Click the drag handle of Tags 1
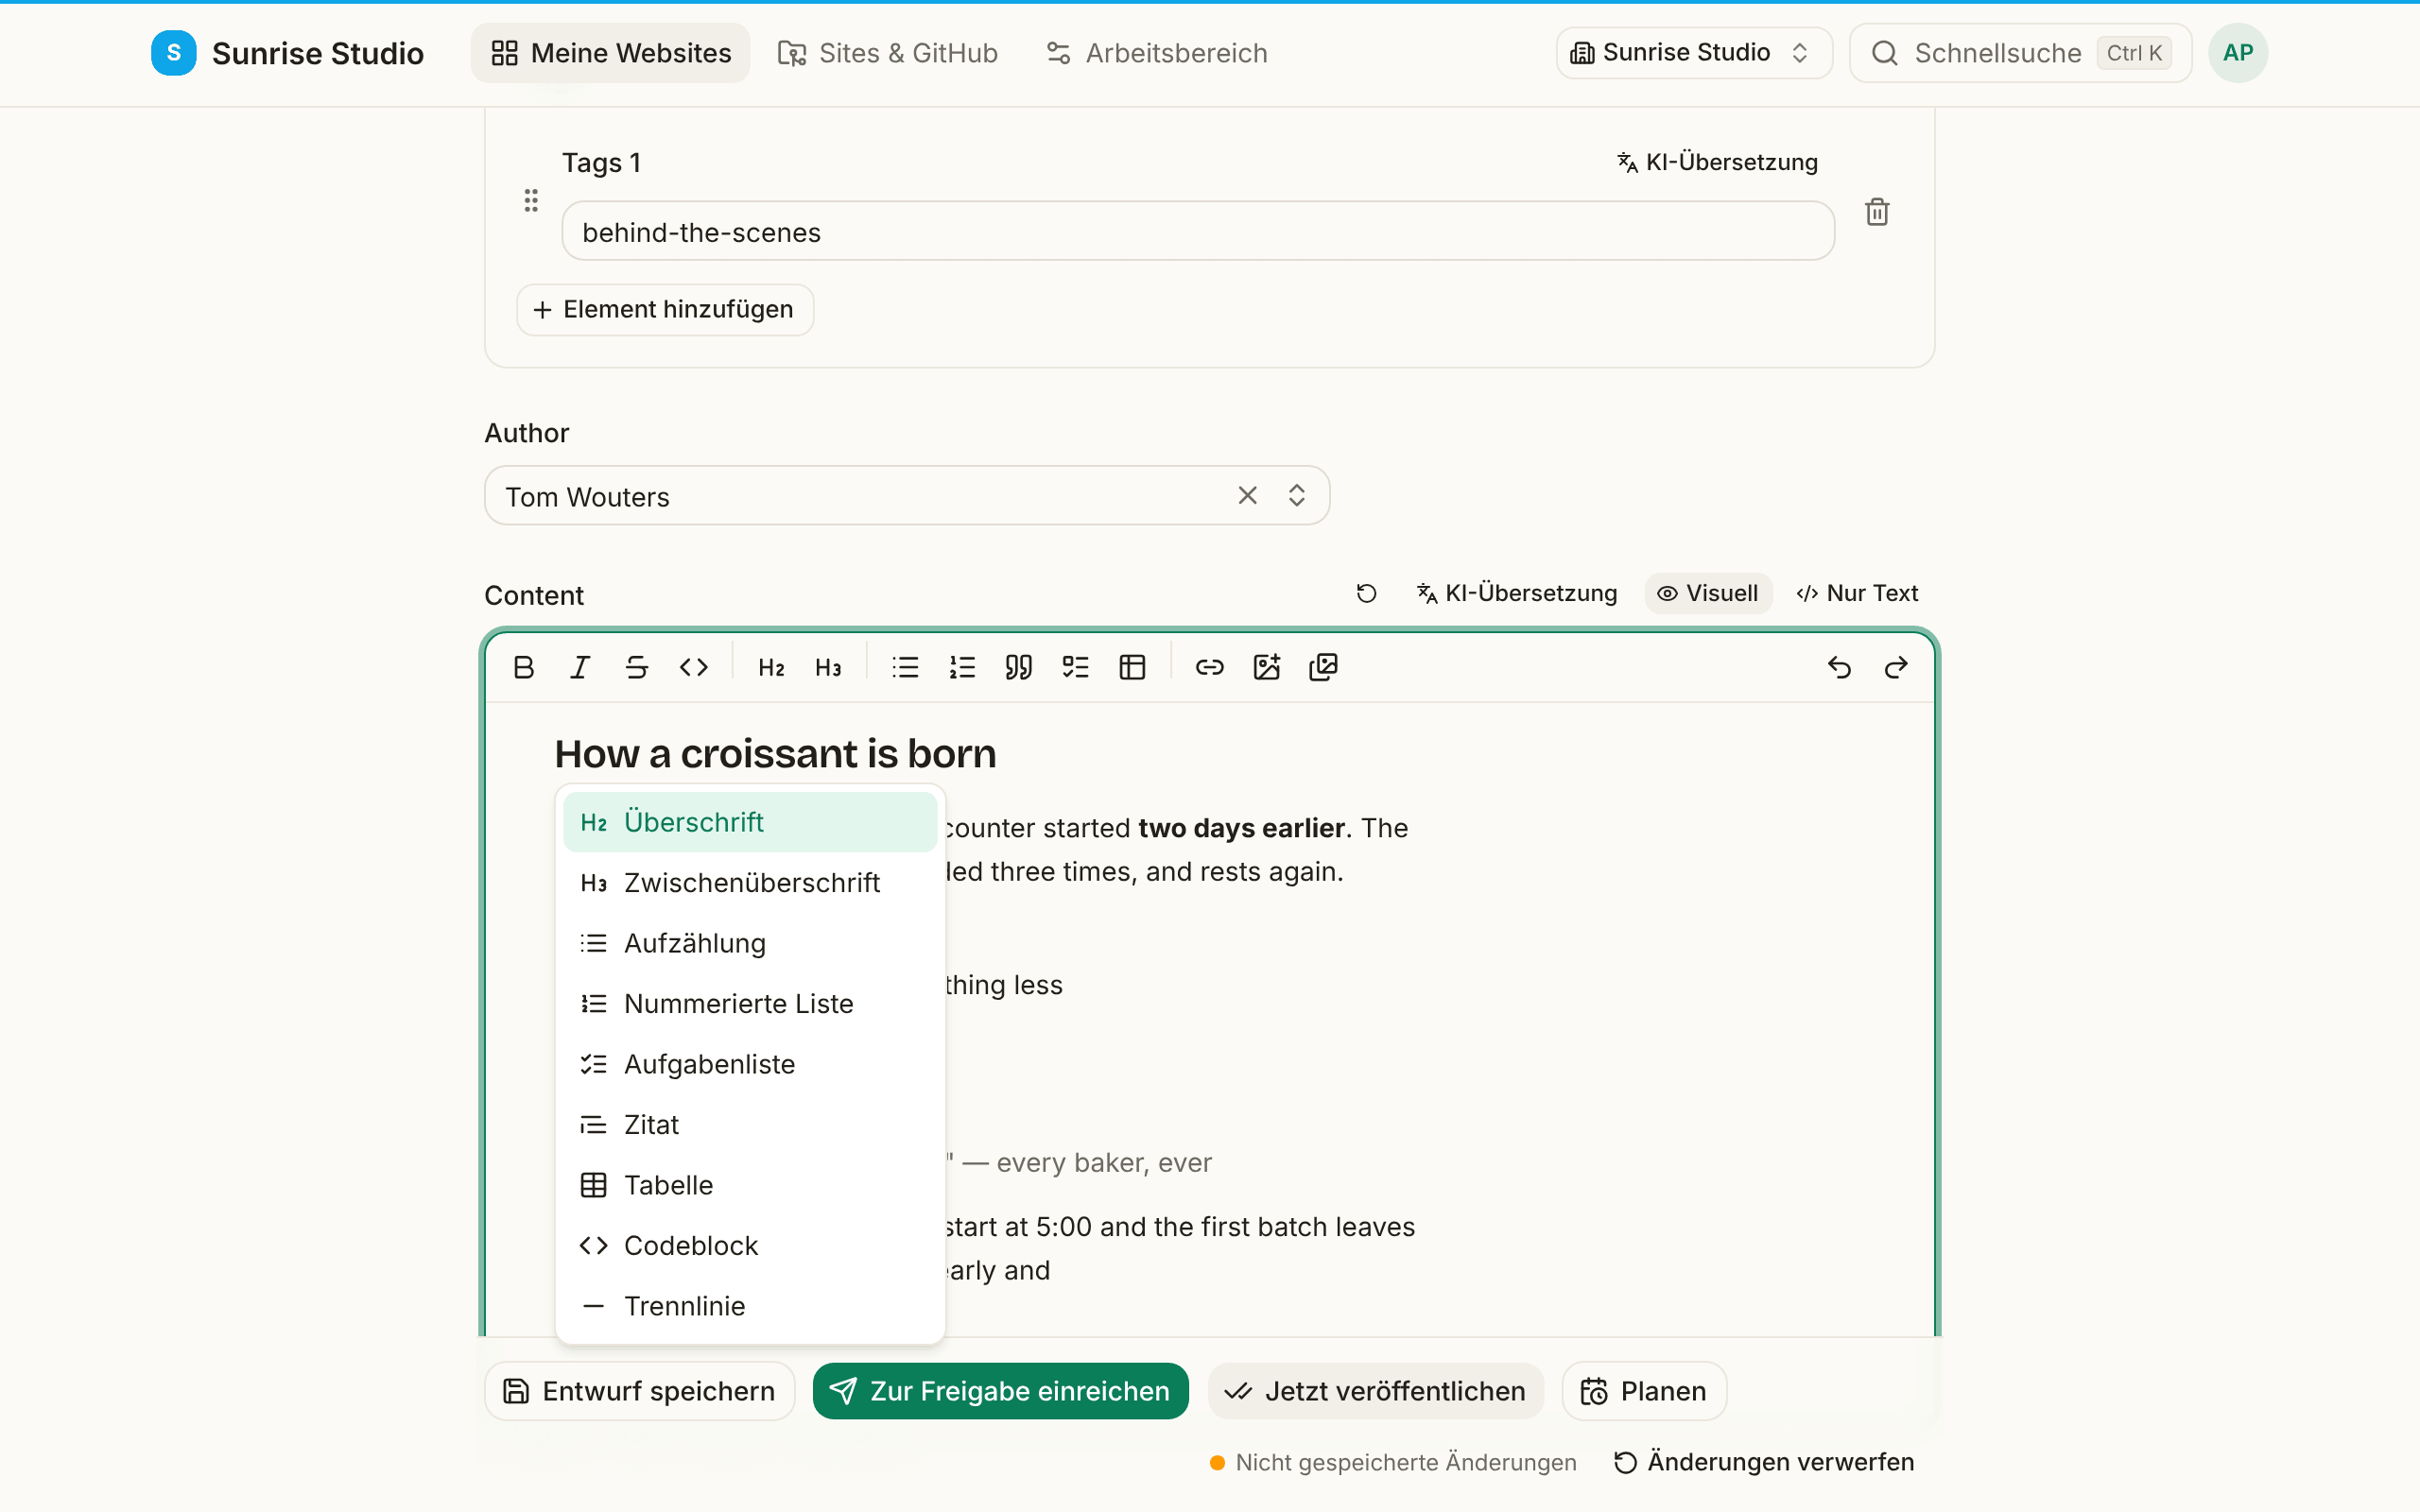The width and height of the screenshot is (2420, 1512). pos(531,201)
